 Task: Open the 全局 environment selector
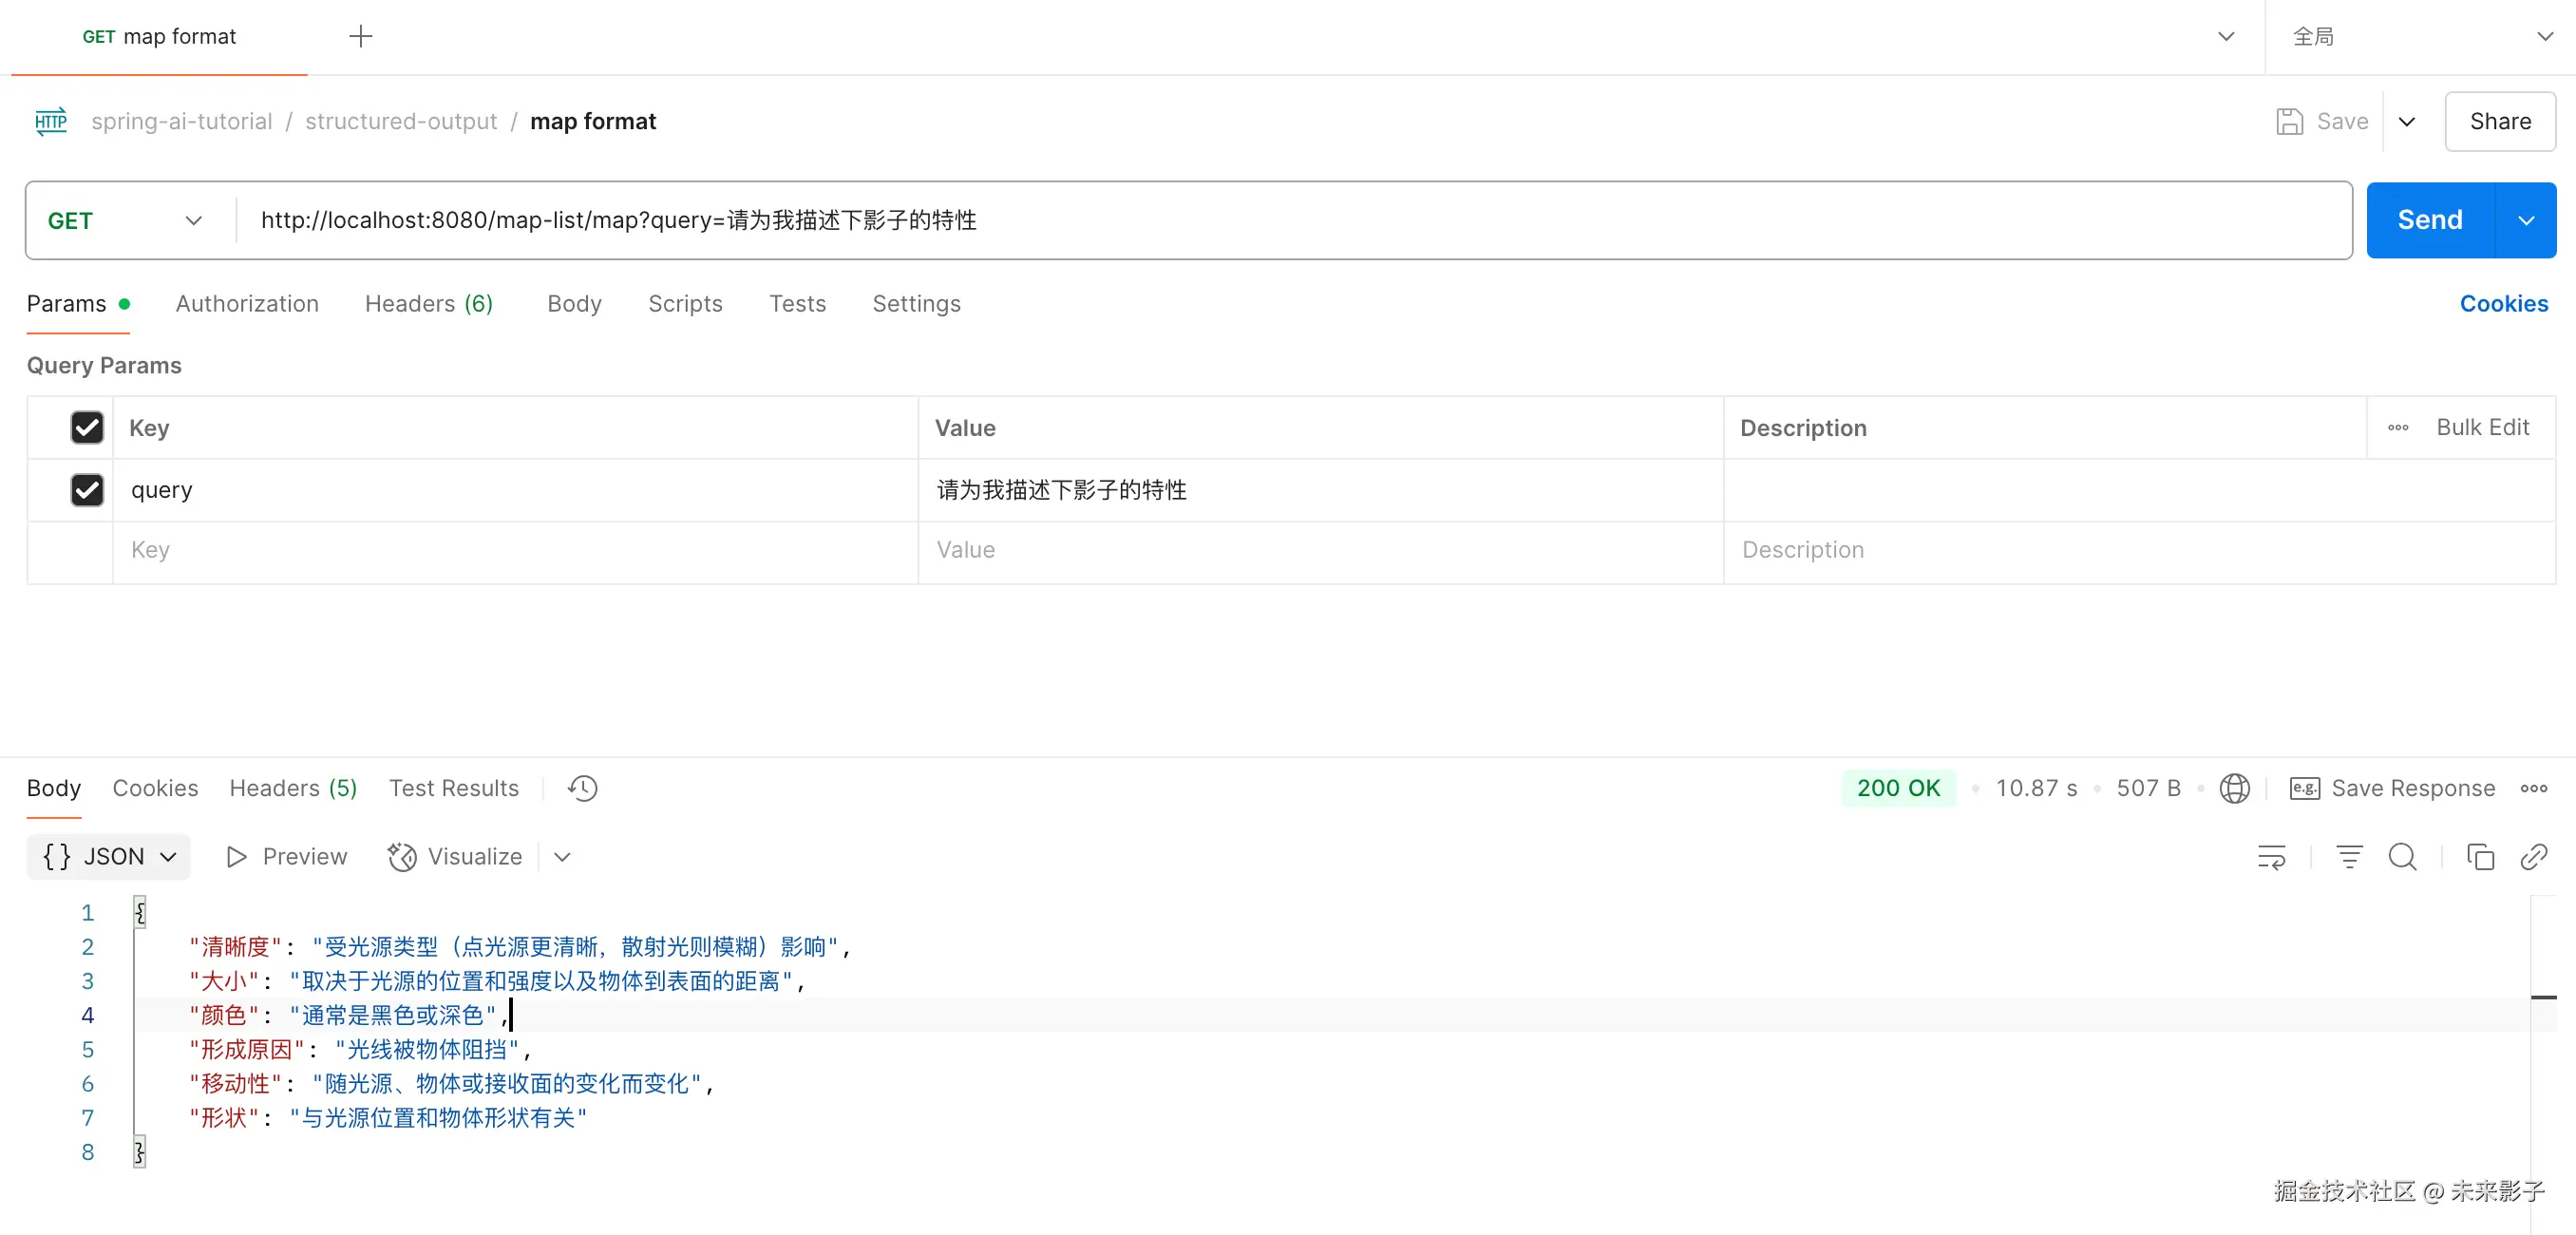(2420, 37)
